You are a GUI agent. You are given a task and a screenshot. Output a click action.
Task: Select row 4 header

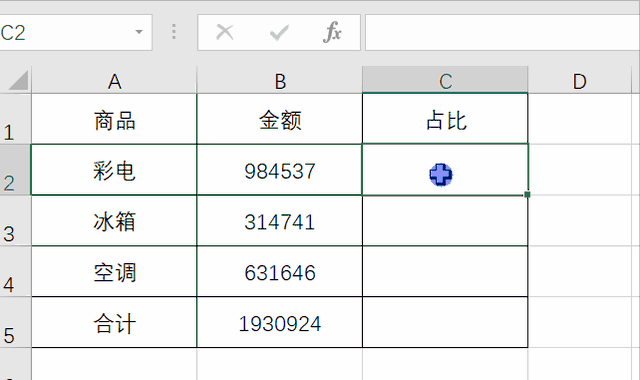tap(15, 272)
